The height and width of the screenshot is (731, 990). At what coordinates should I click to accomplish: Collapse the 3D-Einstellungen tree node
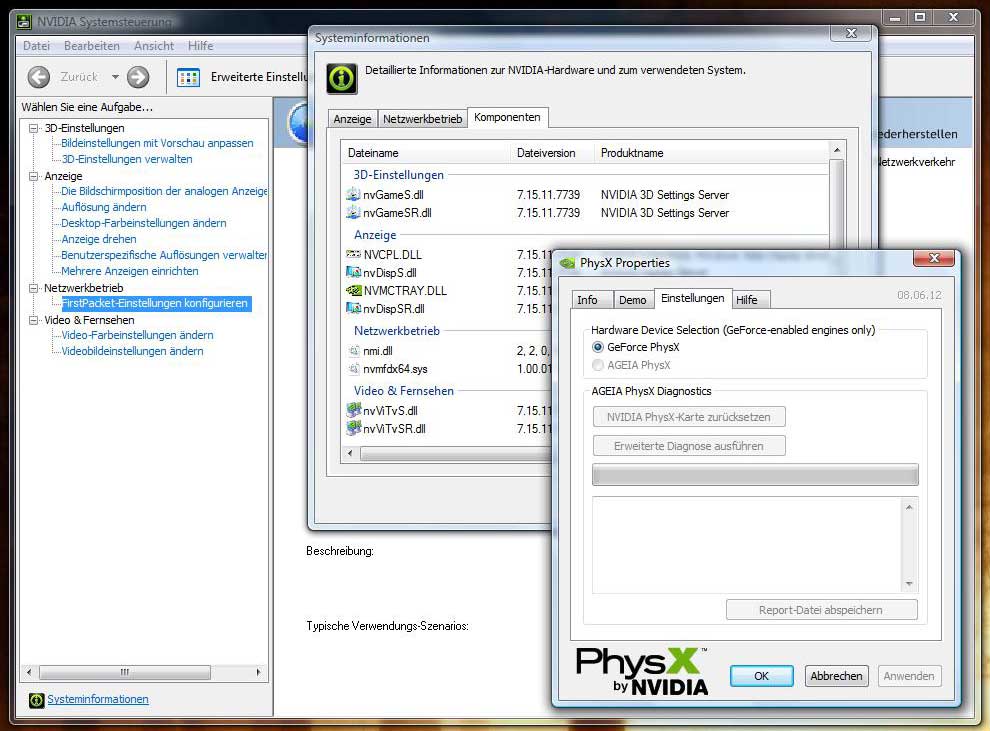point(33,128)
